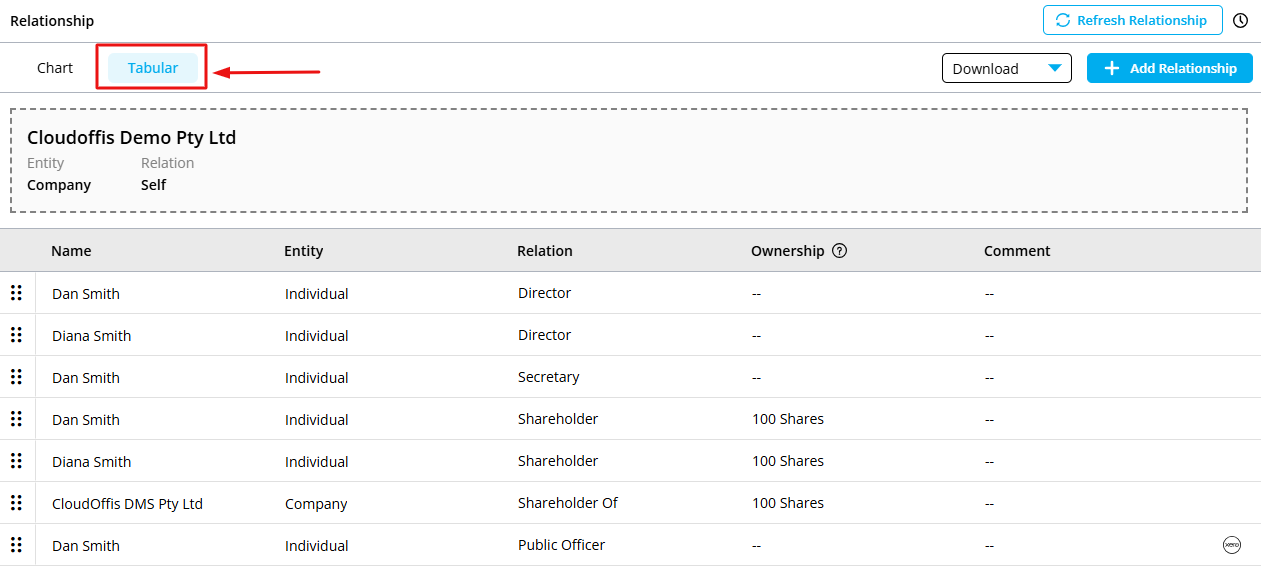Click the Cloudoffis Demo Pty Ltd heading
The image size is (1261, 566).
[131, 138]
